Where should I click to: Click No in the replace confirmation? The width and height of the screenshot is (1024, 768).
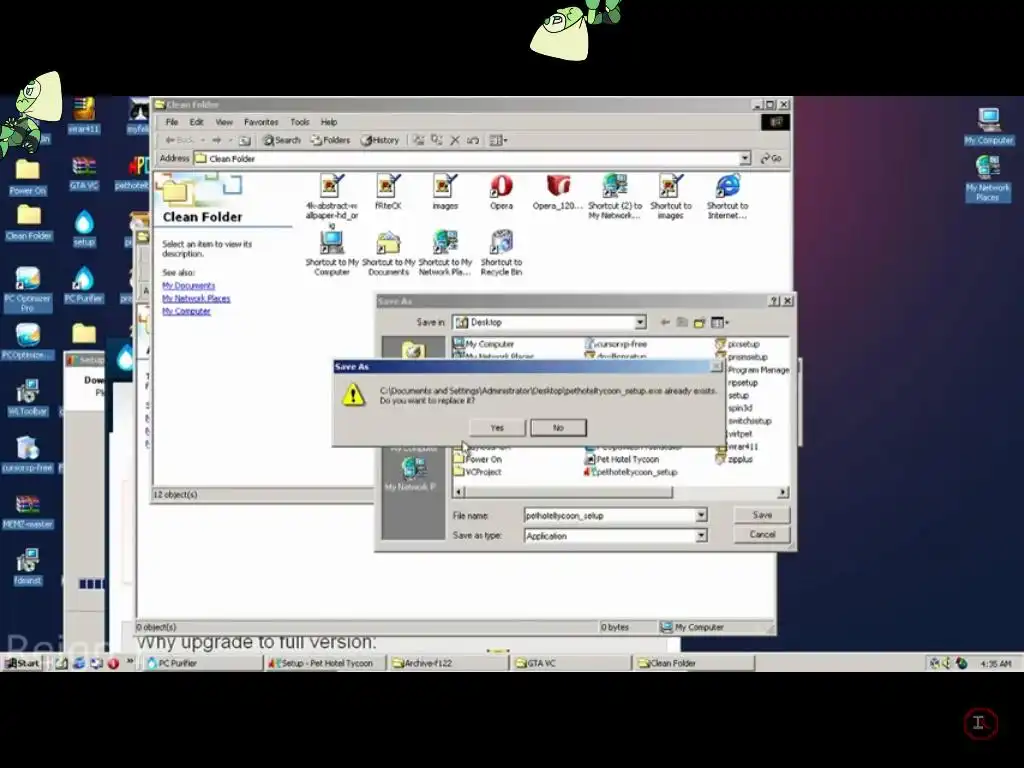coord(558,428)
